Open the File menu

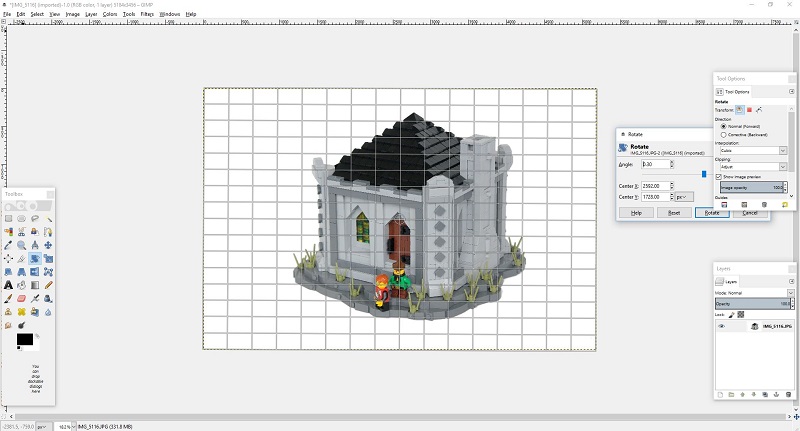[x=7, y=14]
